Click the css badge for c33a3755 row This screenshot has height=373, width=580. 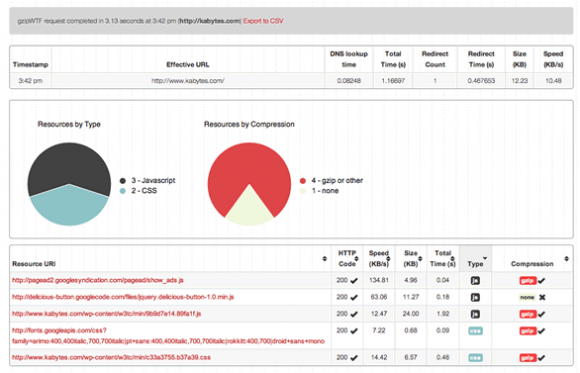(x=475, y=357)
